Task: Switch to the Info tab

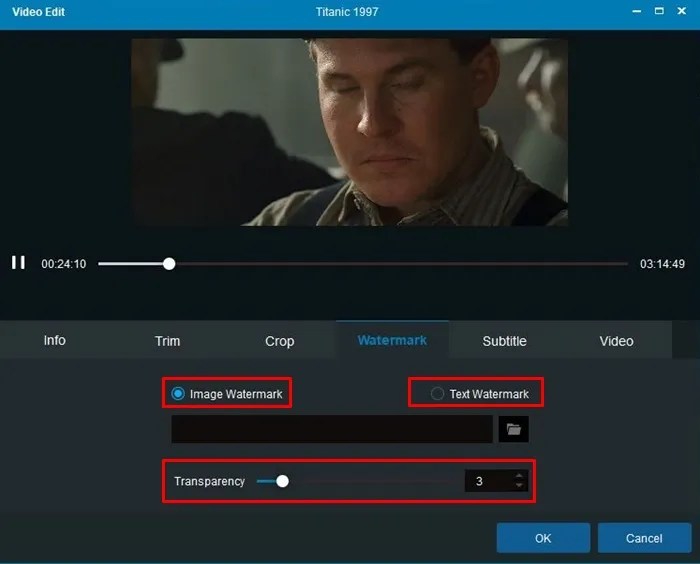Action: pos(55,340)
